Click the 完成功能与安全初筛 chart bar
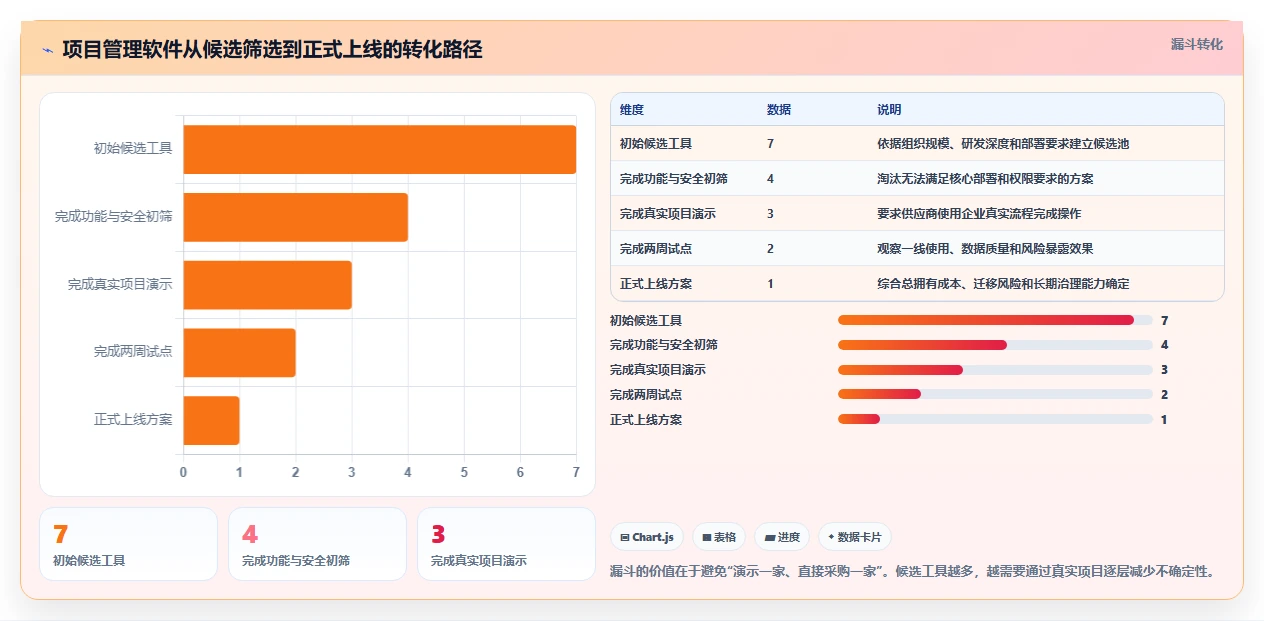 [x=296, y=217]
